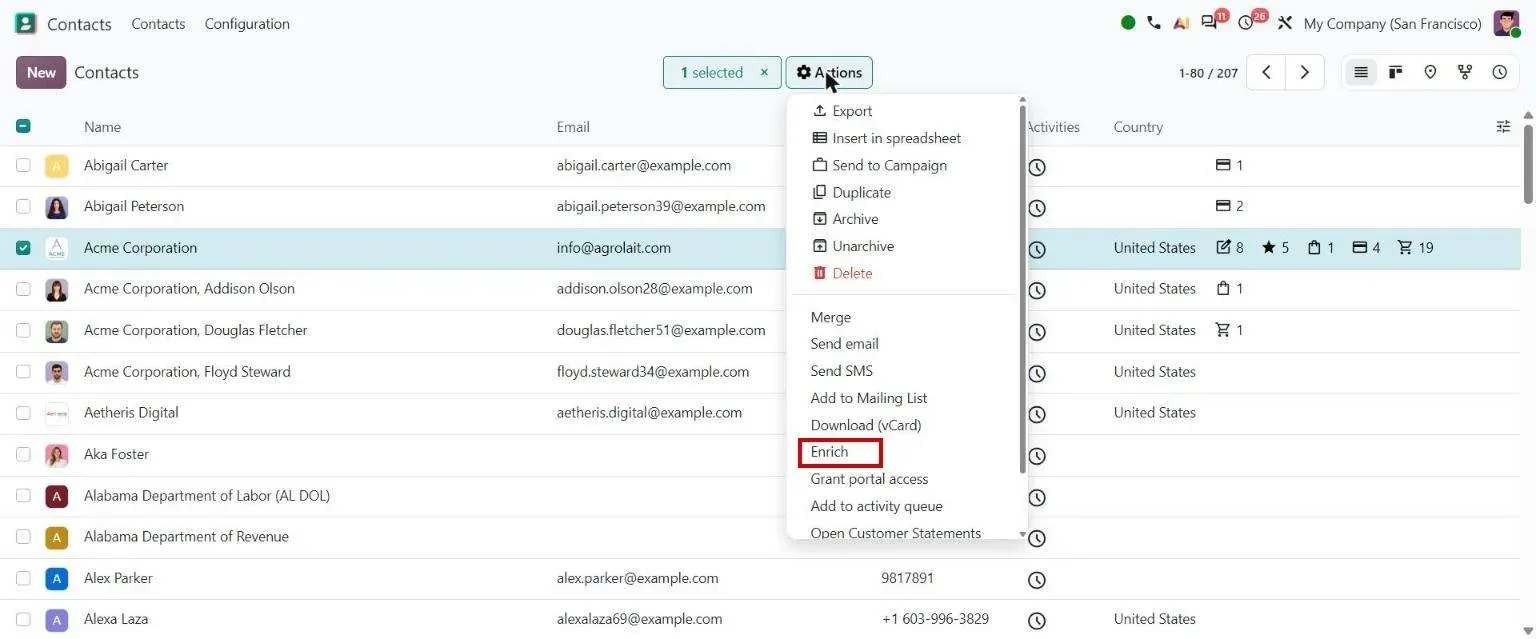1536x639 pixels.
Task: Go to previous page of contacts
Action: 1266,72
